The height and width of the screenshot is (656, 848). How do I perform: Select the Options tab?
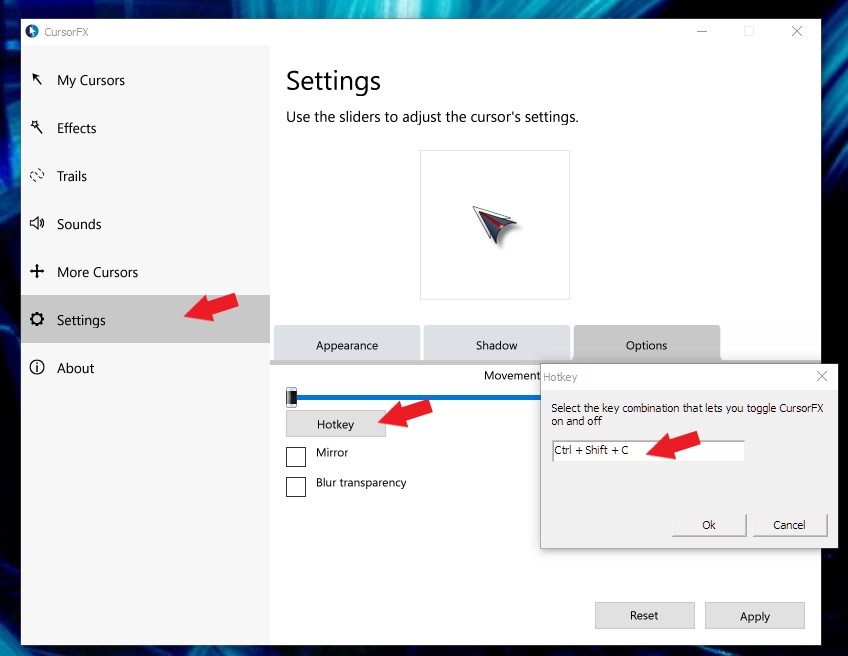646,344
